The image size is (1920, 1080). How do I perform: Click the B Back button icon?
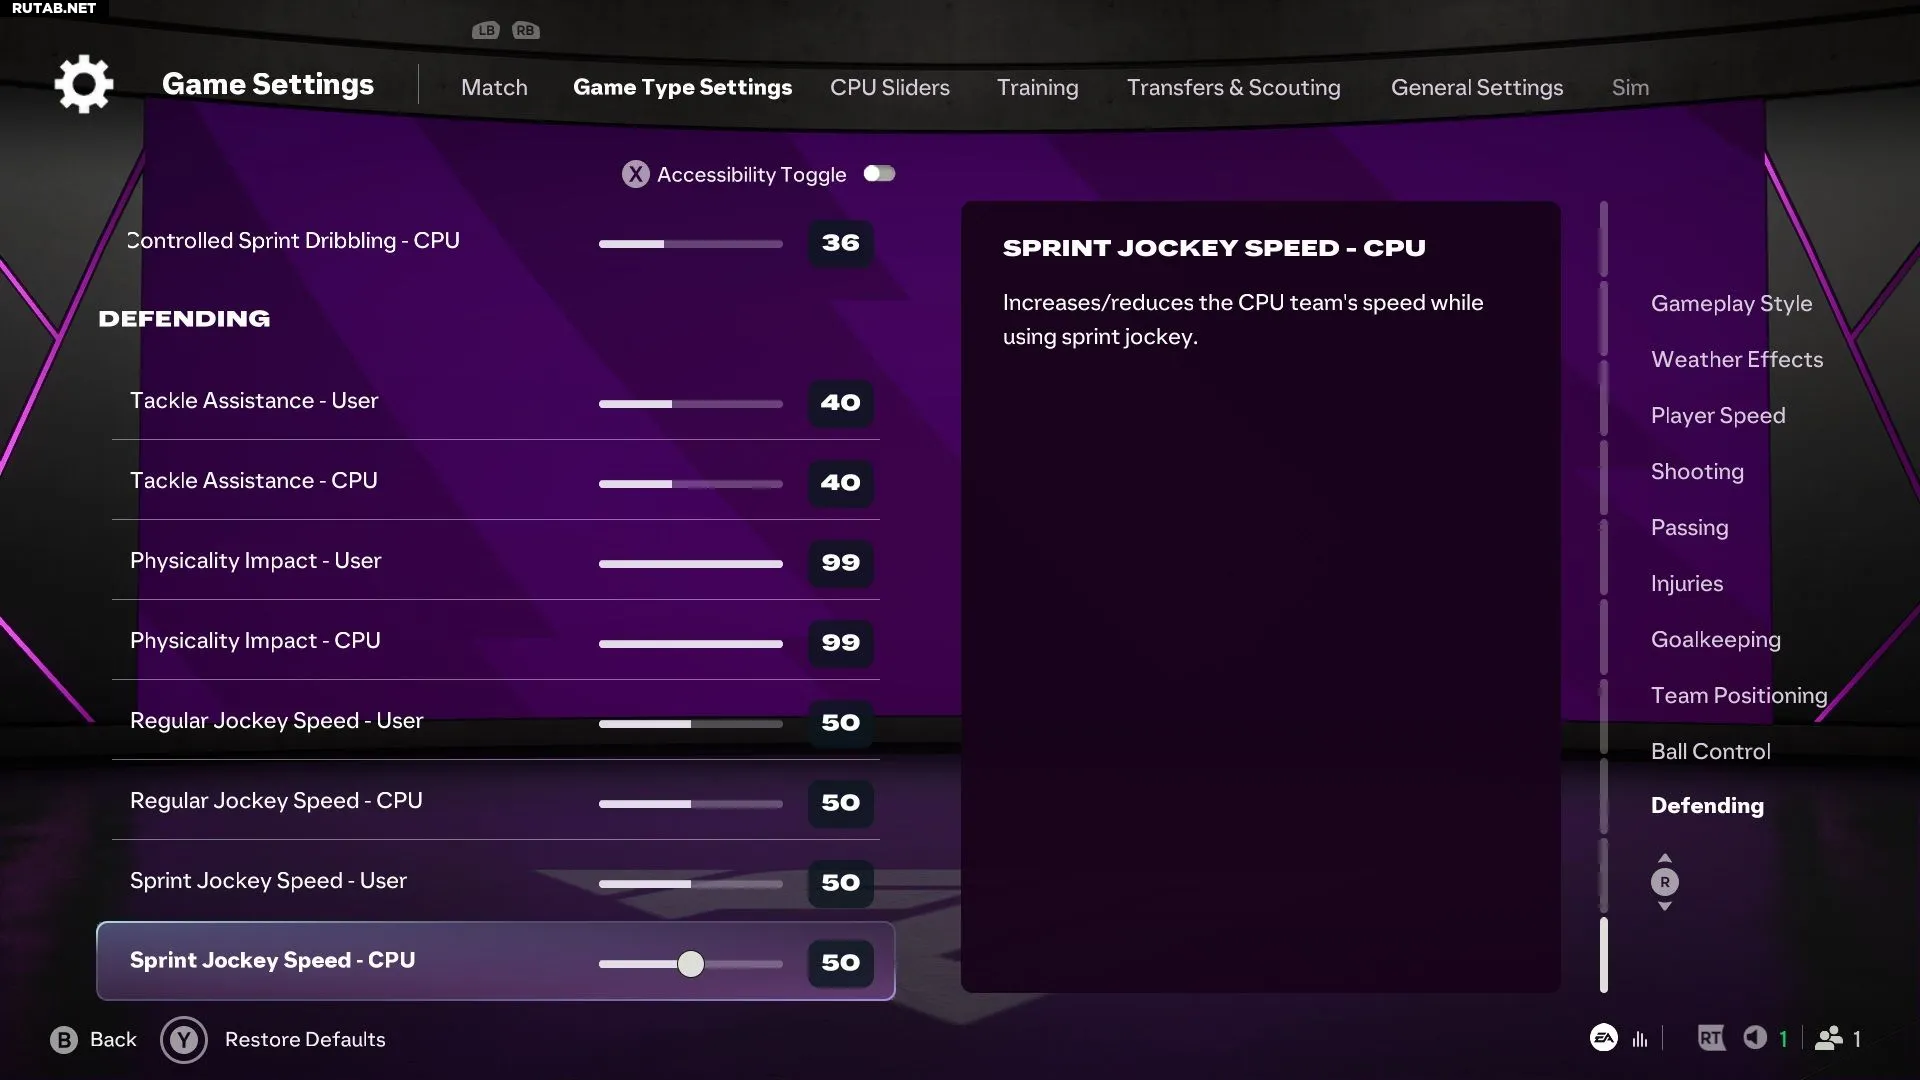pyautogui.click(x=64, y=1040)
